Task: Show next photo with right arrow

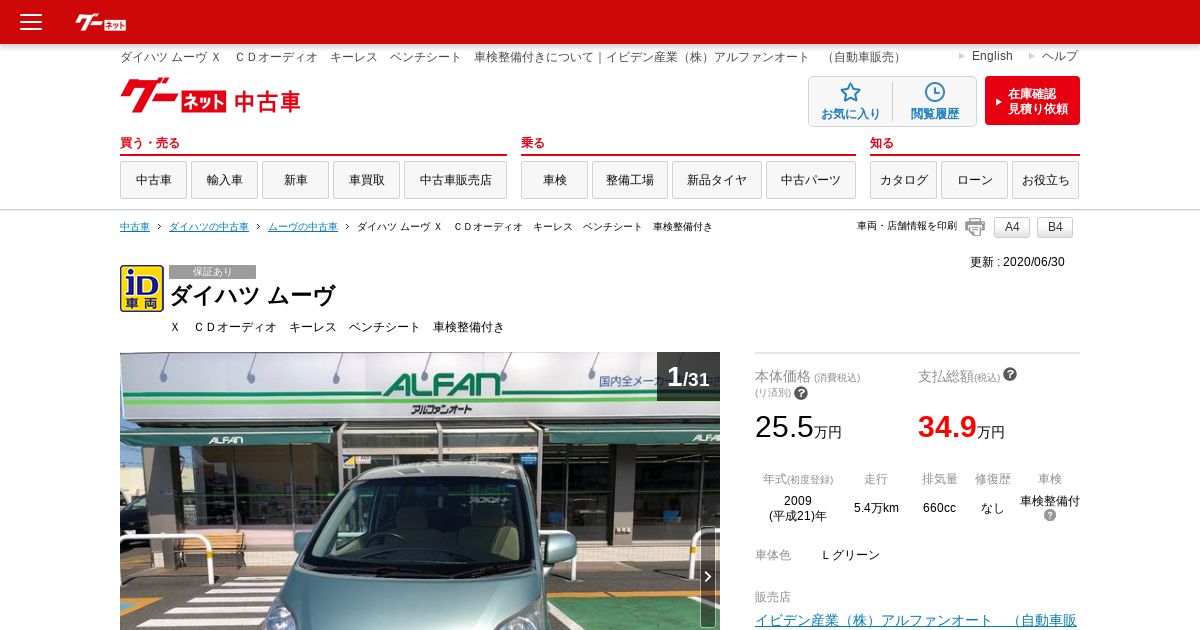Action: [x=708, y=577]
